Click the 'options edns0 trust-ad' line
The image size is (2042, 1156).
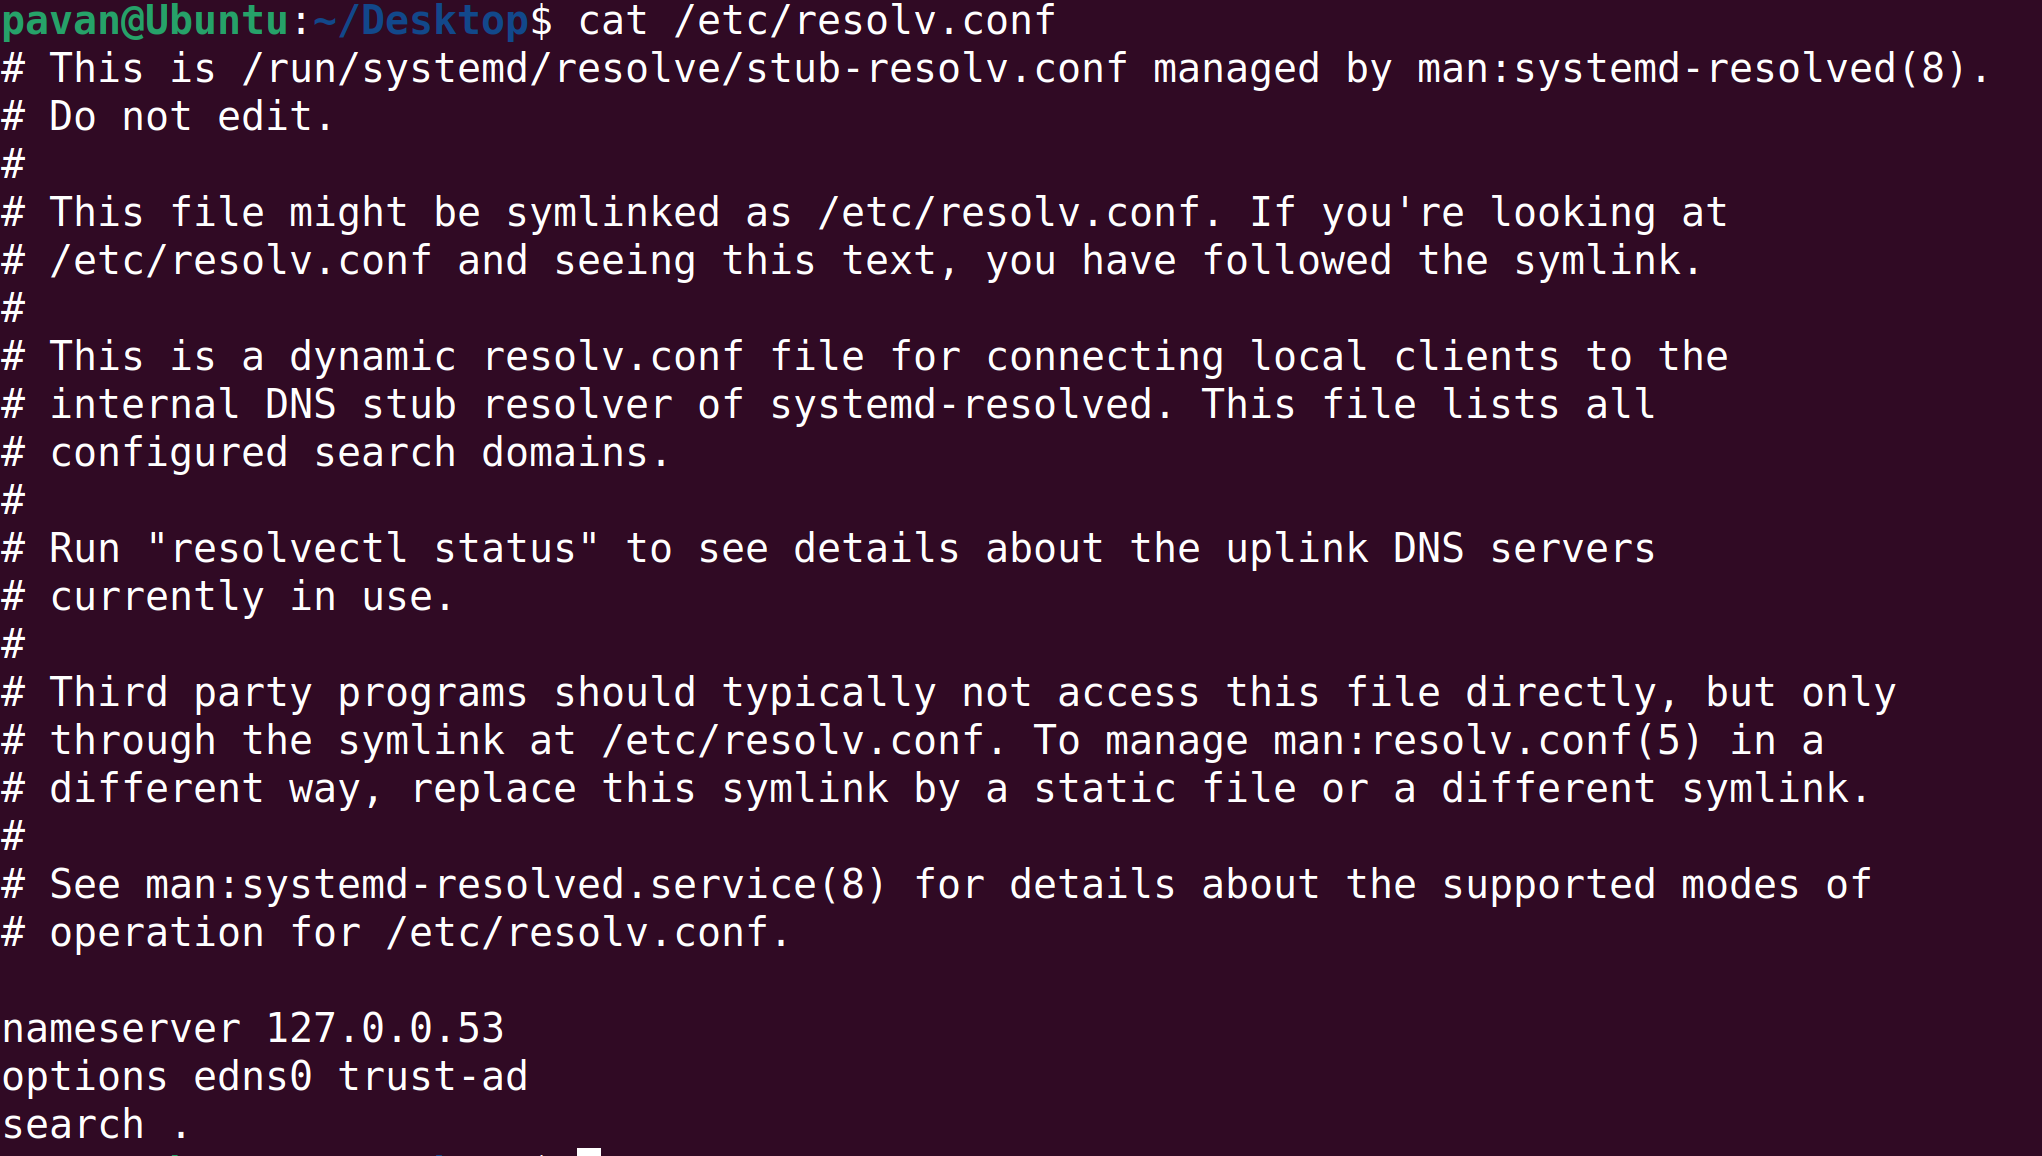tap(265, 1077)
